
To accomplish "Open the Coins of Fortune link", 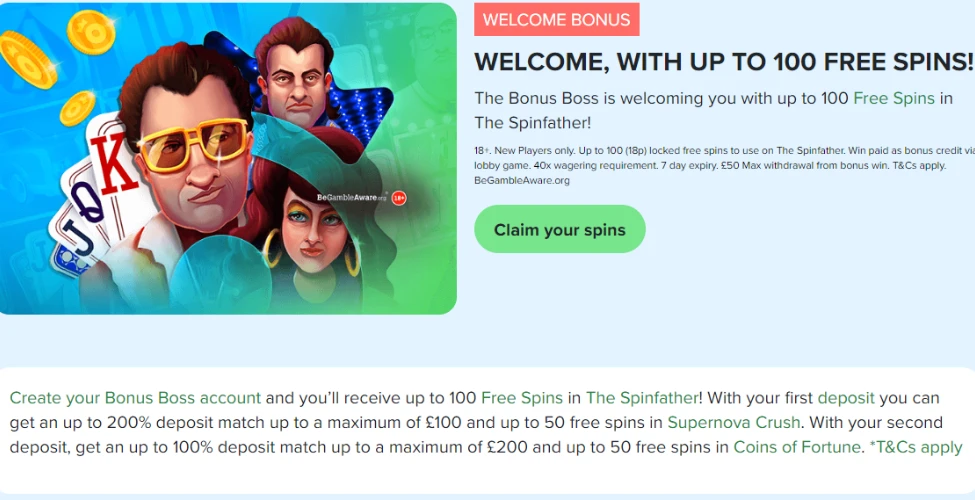I will [x=797, y=447].
